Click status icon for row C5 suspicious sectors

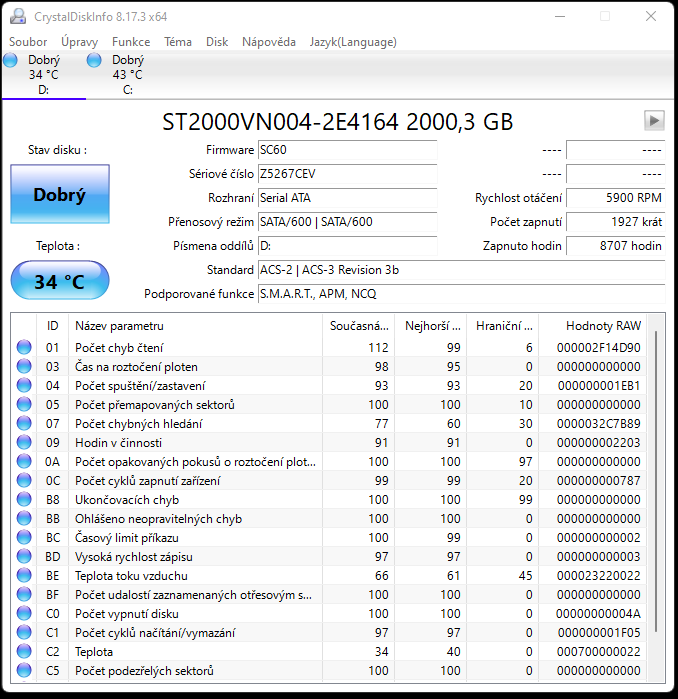(24, 671)
